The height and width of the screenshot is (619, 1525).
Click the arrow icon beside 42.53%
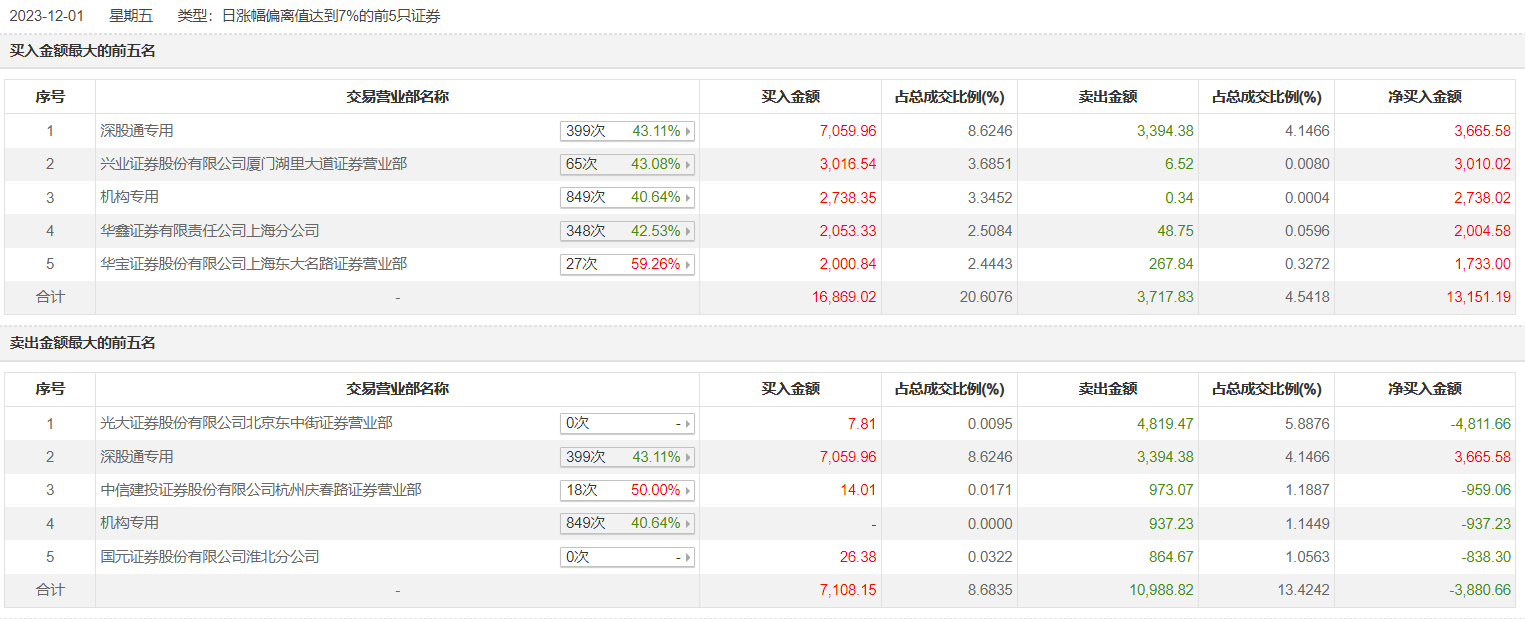688,232
